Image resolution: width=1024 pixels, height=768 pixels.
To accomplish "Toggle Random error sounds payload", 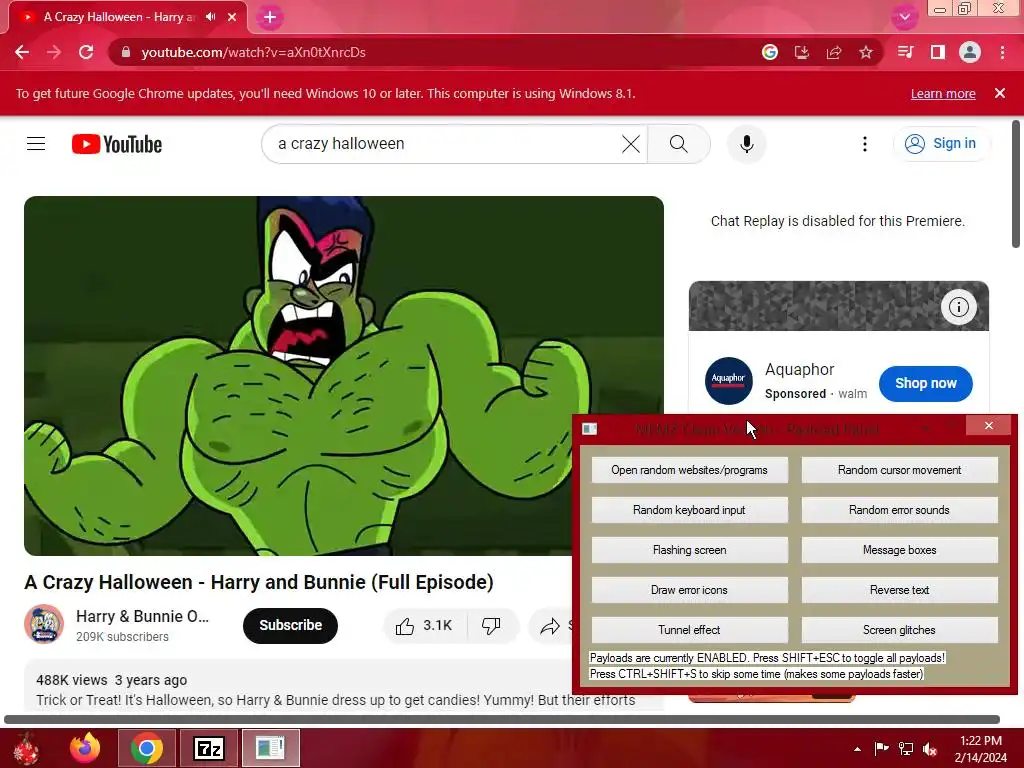I will pyautogui.click(x=899, y=510).
